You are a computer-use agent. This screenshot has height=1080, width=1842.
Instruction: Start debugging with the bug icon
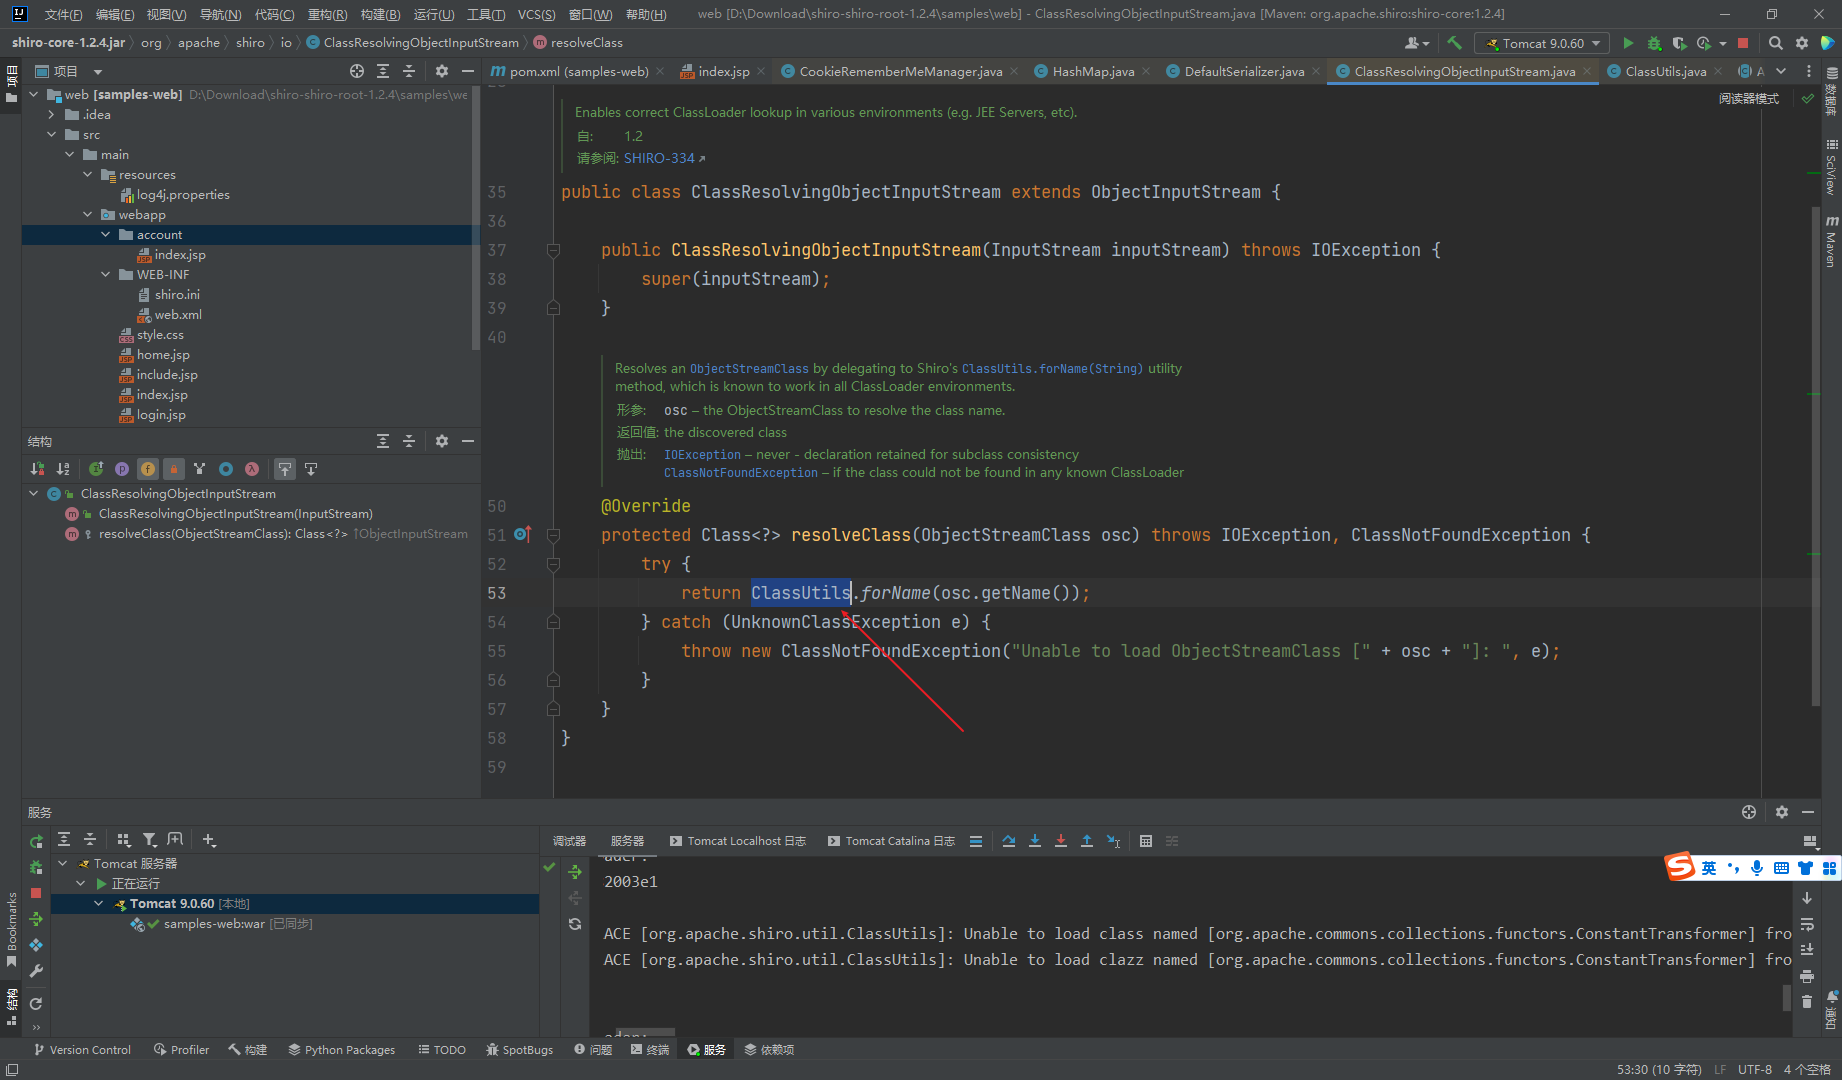[1654, 43]
